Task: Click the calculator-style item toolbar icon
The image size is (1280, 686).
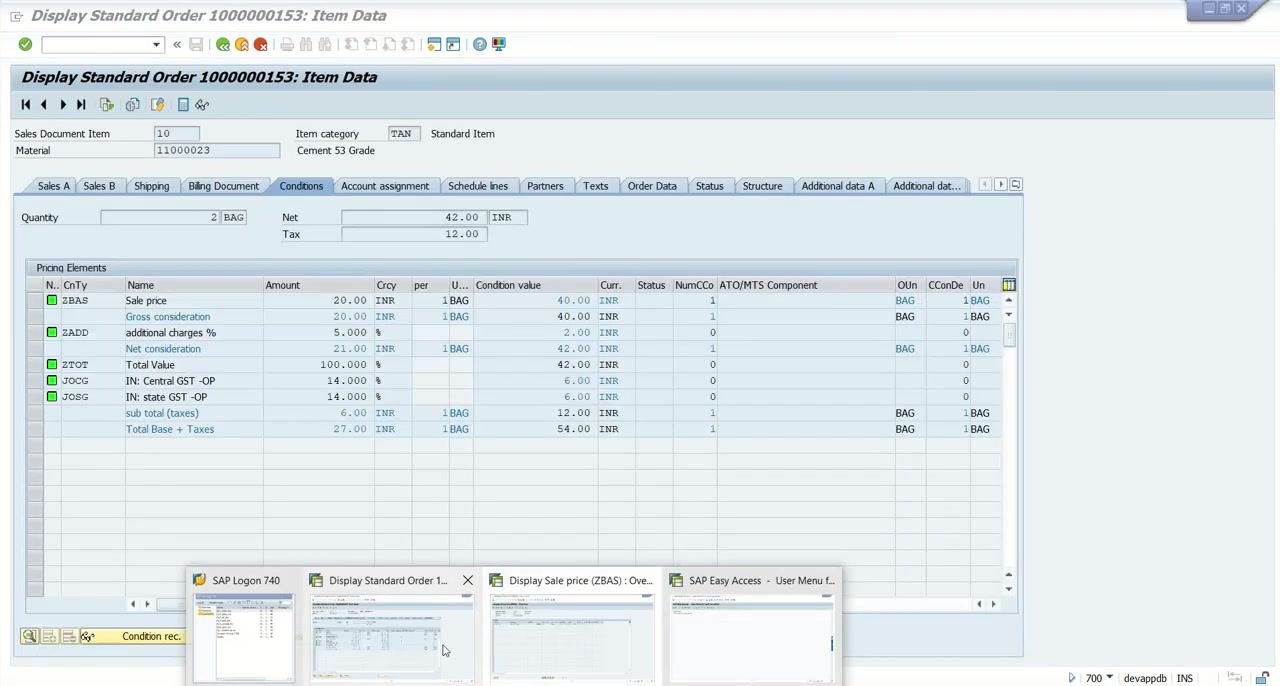Action: [x=183, y=104]
